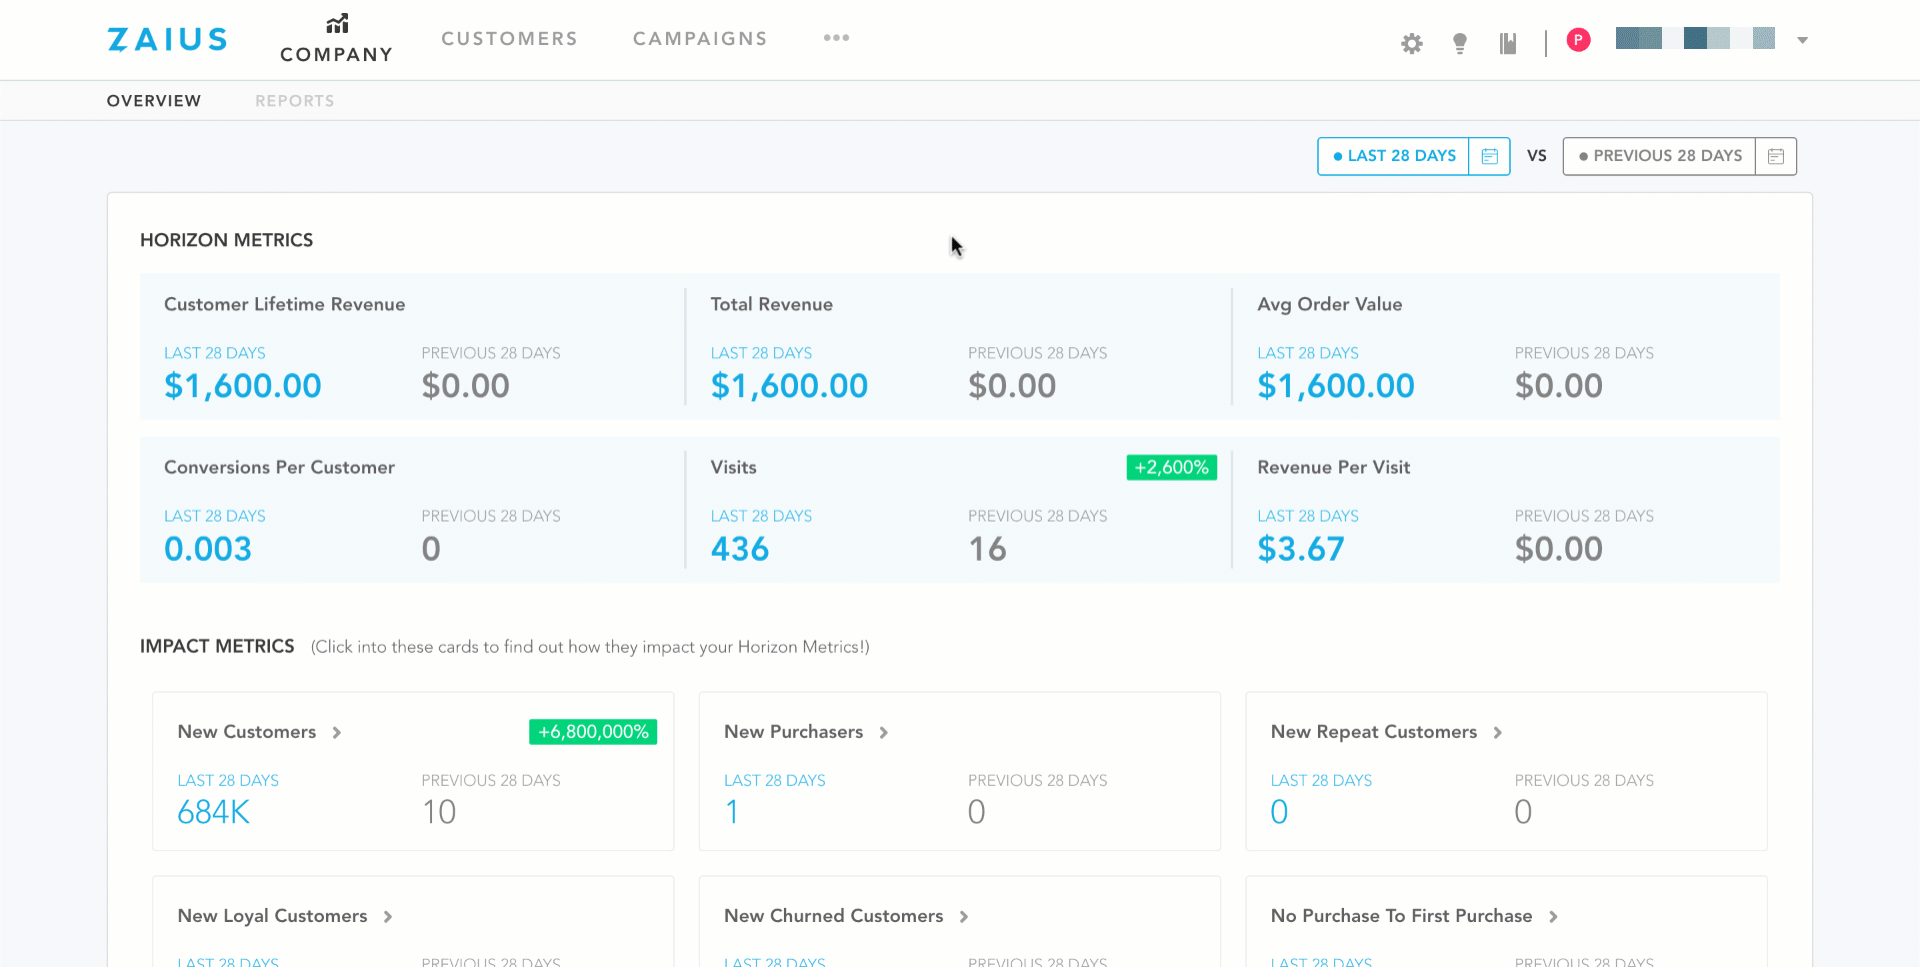Screen dimensions: 1920x967
Task: Expand the New Customers chevron
Action: click(x=337, y=733)
